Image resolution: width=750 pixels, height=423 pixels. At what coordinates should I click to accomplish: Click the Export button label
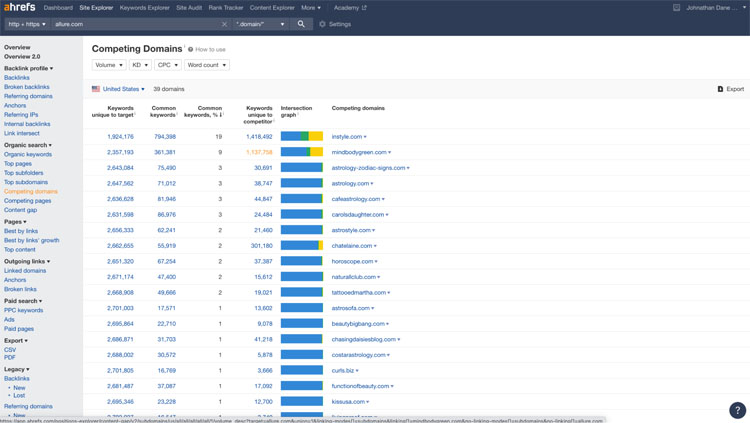point(735,89)
